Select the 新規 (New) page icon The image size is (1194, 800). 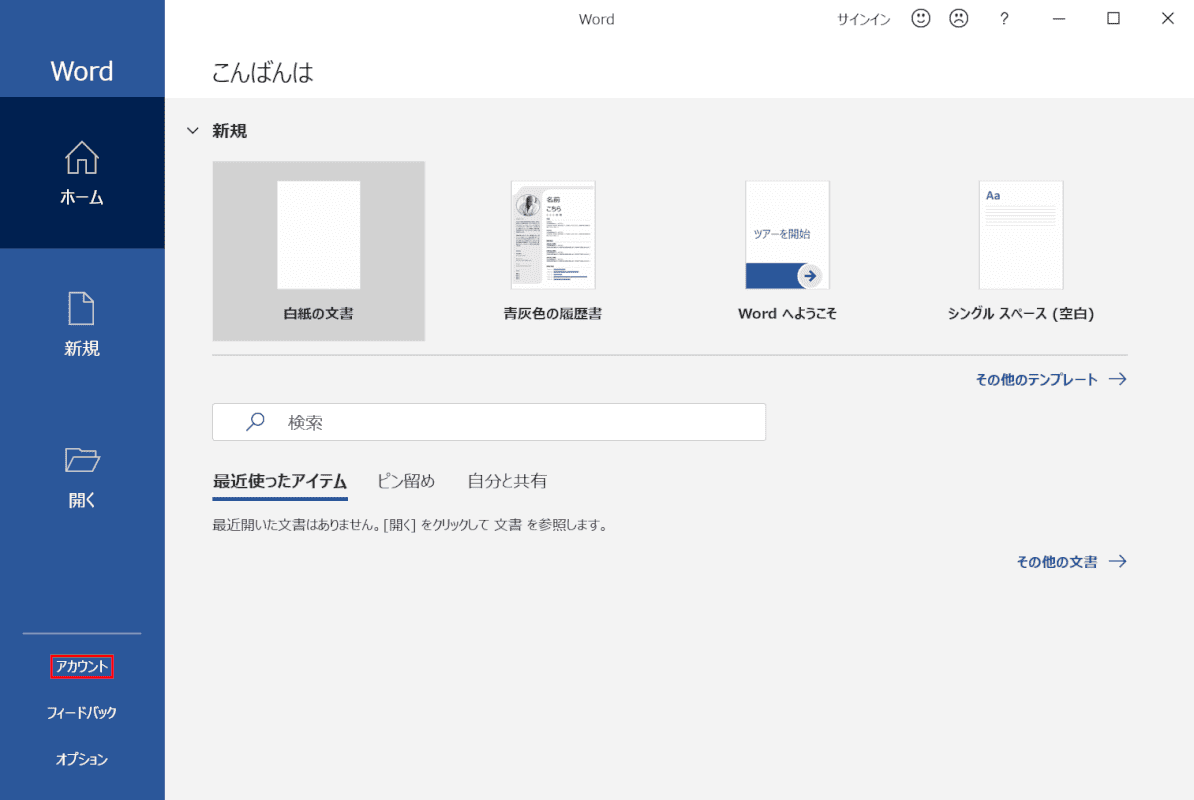(x=81, y=308)
